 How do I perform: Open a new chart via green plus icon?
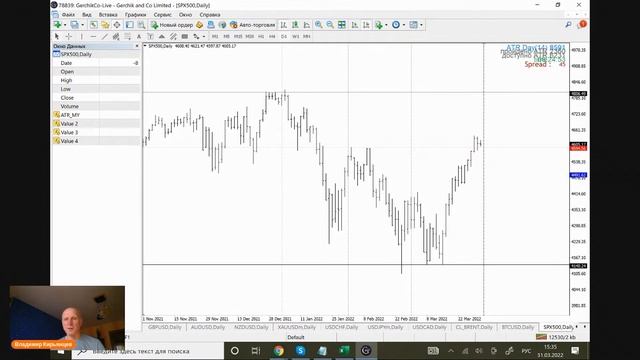click(x=58, y=25)
